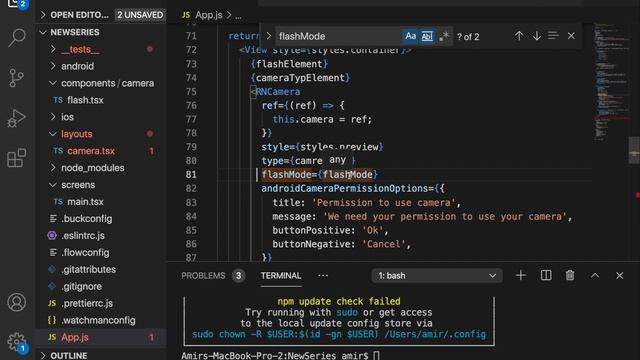
Task: Click the editor vertical scrollbar thumb
Action: pos(634,150)
